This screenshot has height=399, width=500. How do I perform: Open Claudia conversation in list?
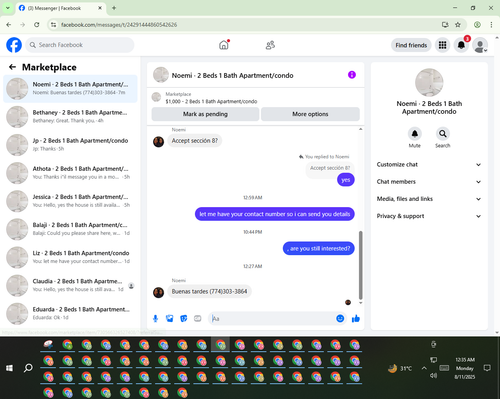pos(70,285)
